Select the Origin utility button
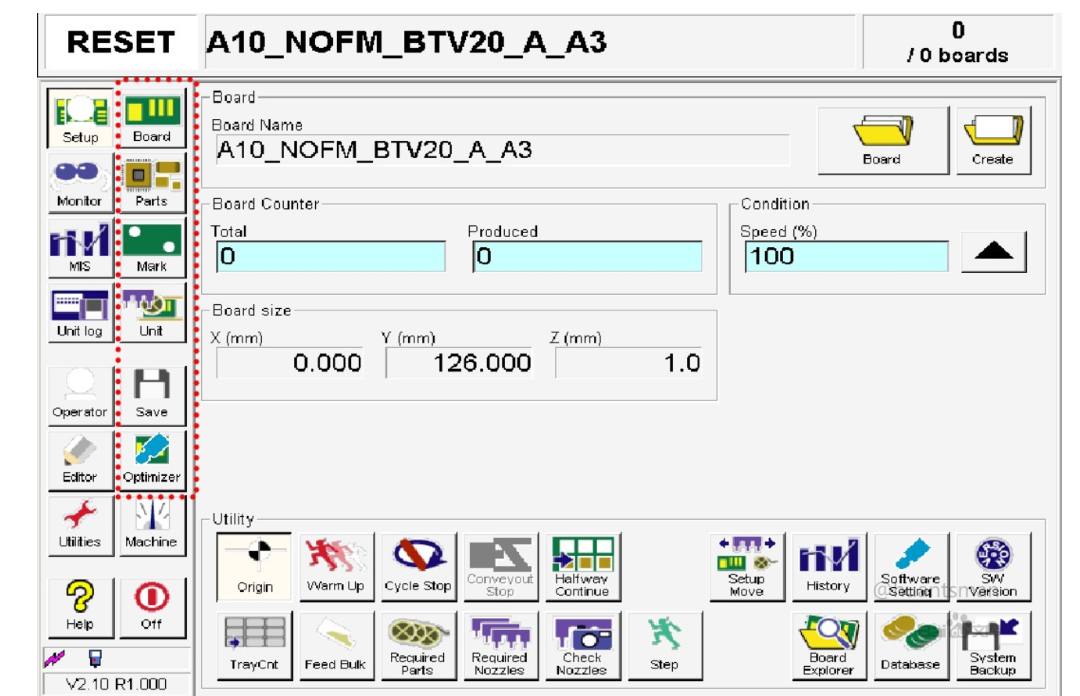This screenshot has height=696, width=1080. (254, 566)
